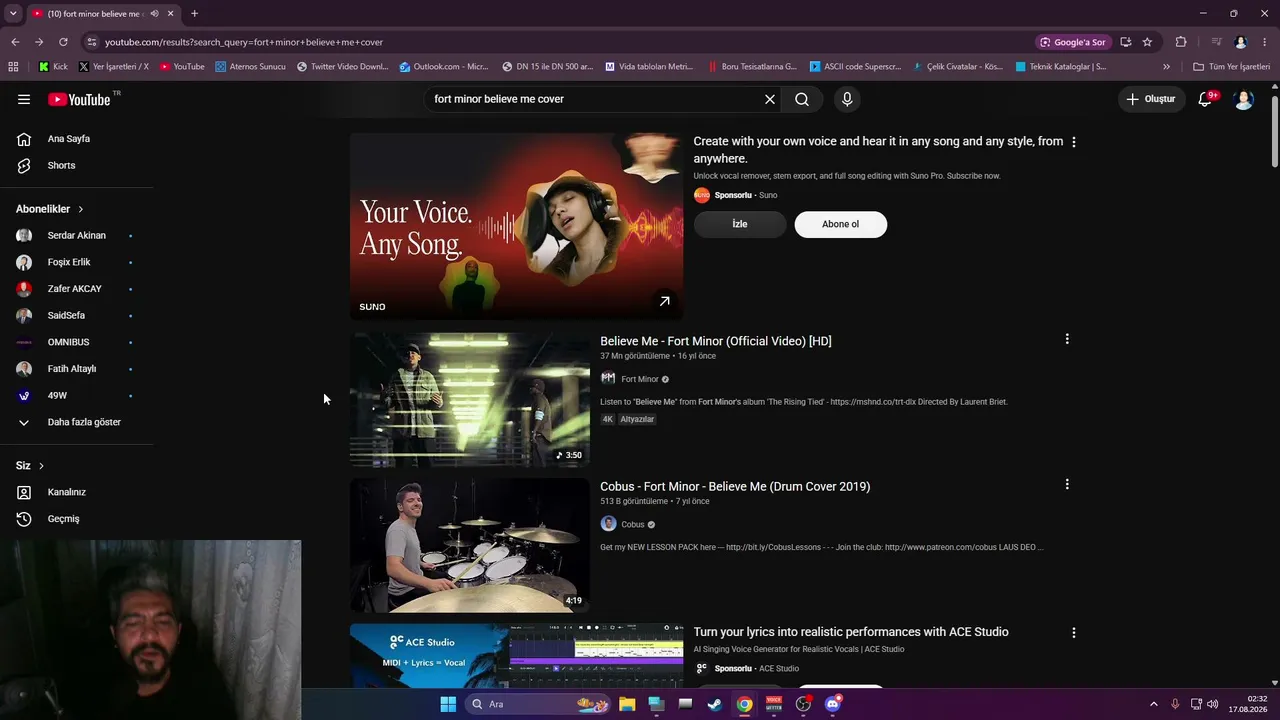Clear the search query with the X
Viewport: 1280px width, 720px height.
pos(770,99)
